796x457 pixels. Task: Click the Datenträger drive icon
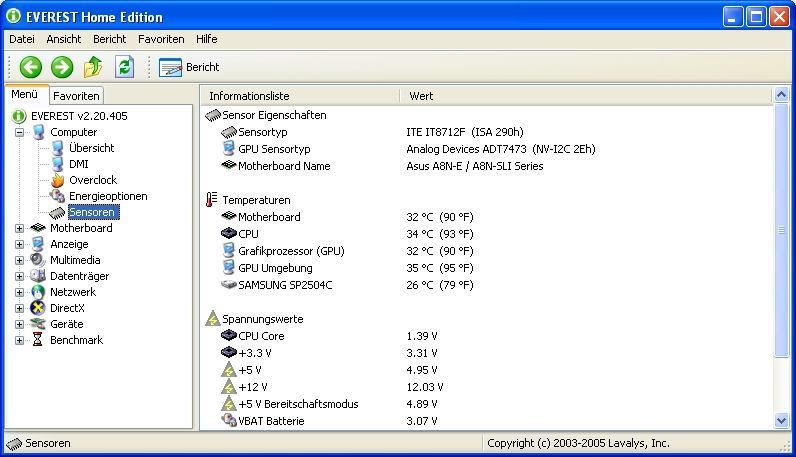pos(38,276)
